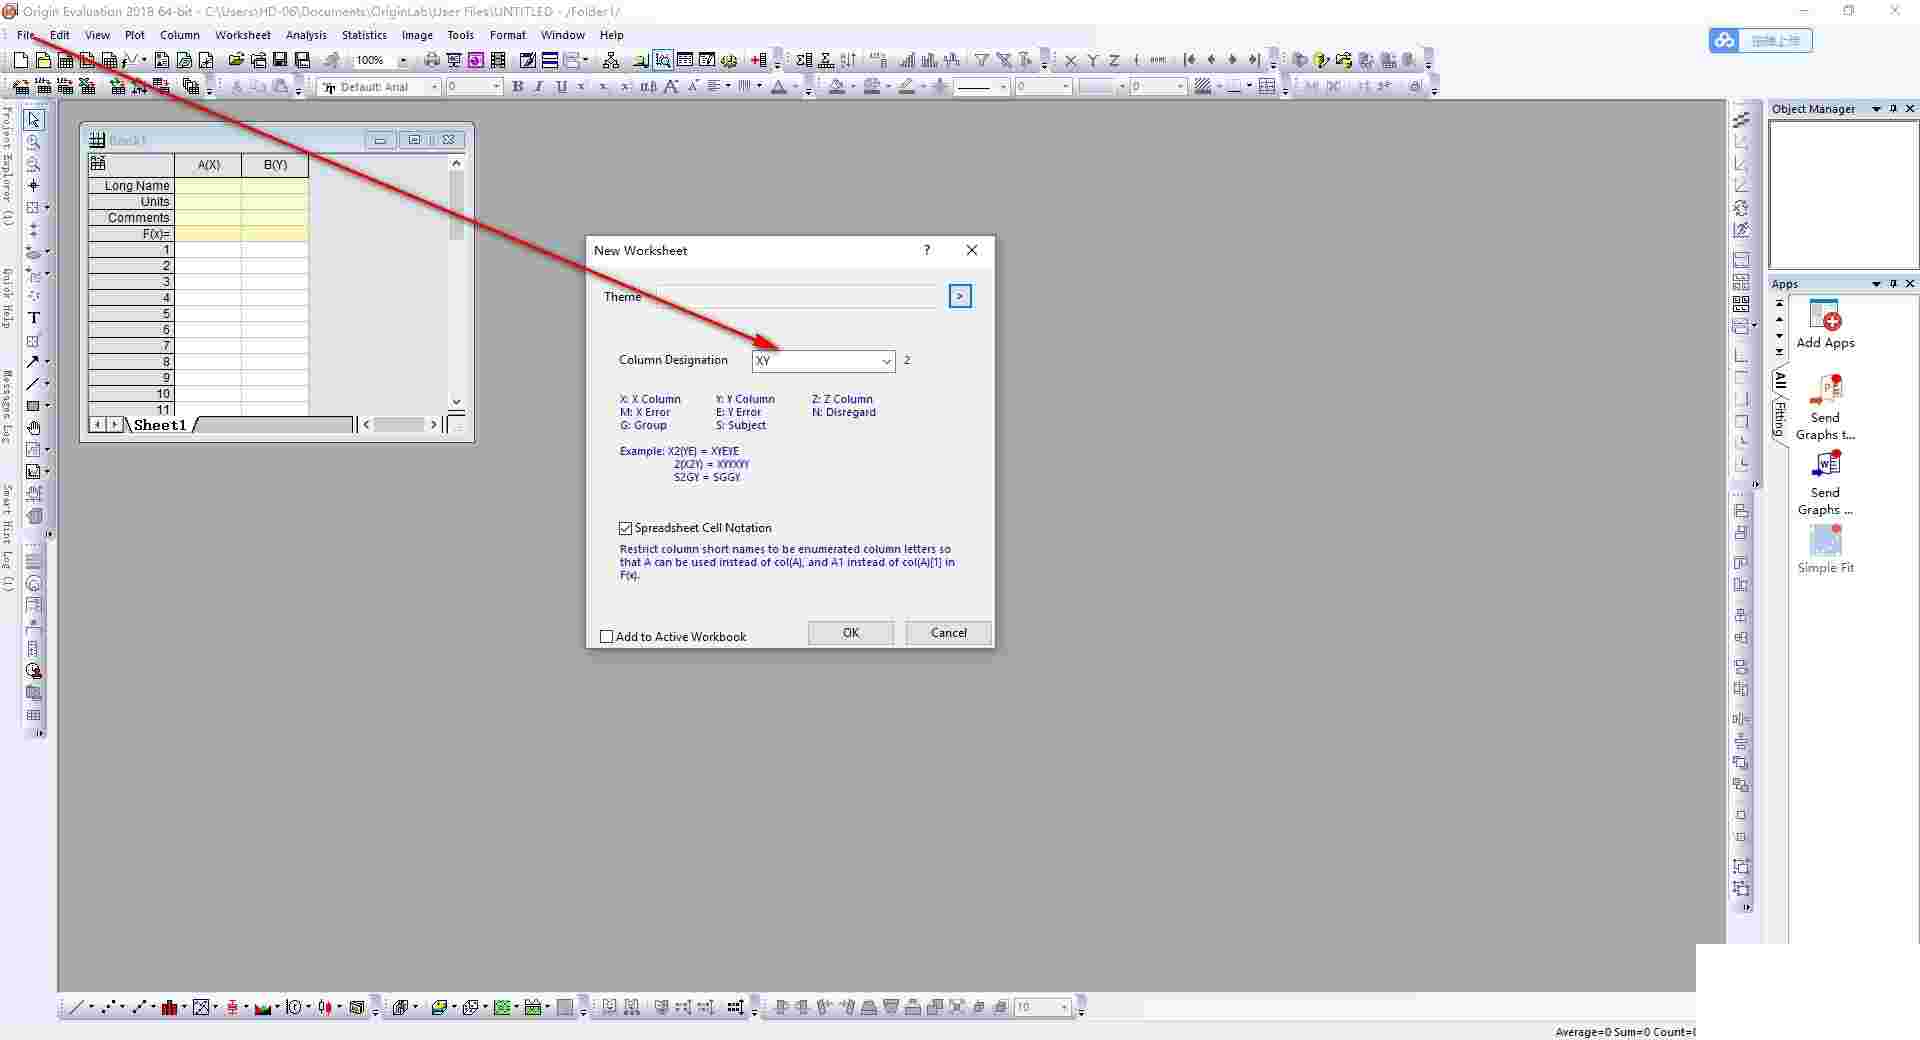Open the bottom toolbar size dropdown showing 10
Image resolution: width=1920 pixels, height=1040 pixels.
(1064, 1007)
